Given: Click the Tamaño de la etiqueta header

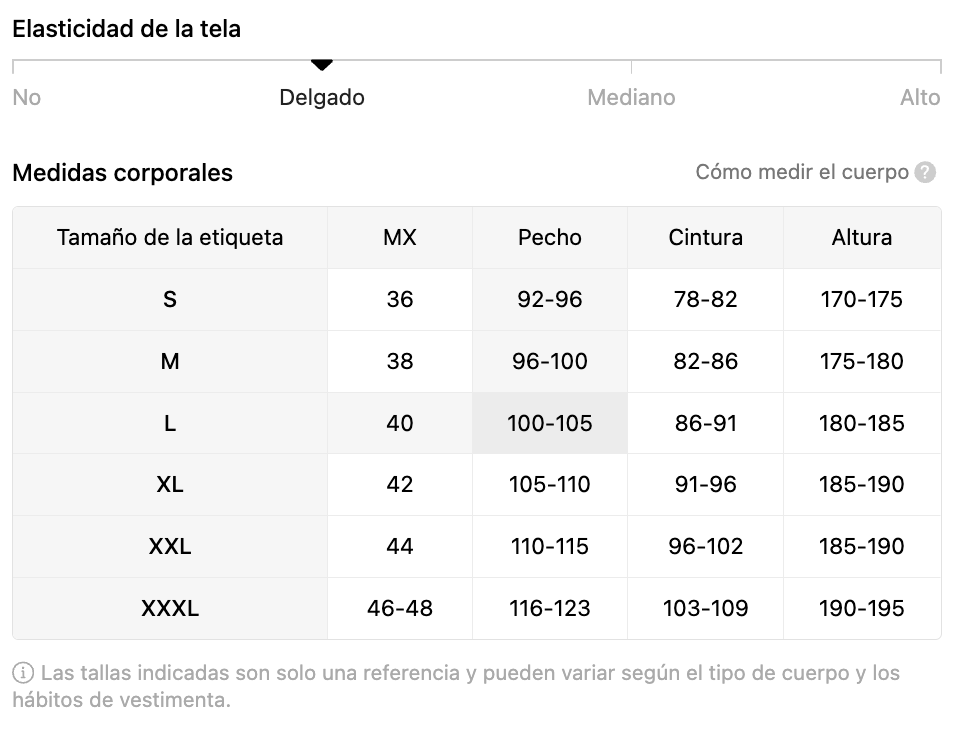Looking at the screenshot, I should pos(170,238).
